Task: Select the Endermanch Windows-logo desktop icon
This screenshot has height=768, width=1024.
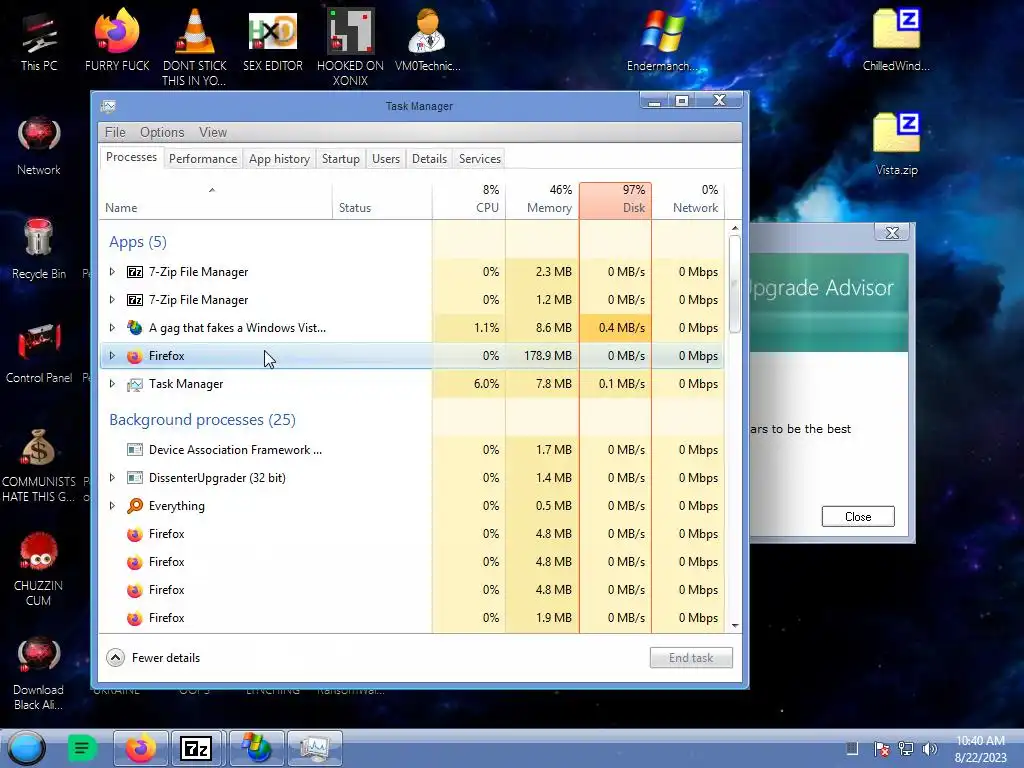Action: click(x=662, y=40)
